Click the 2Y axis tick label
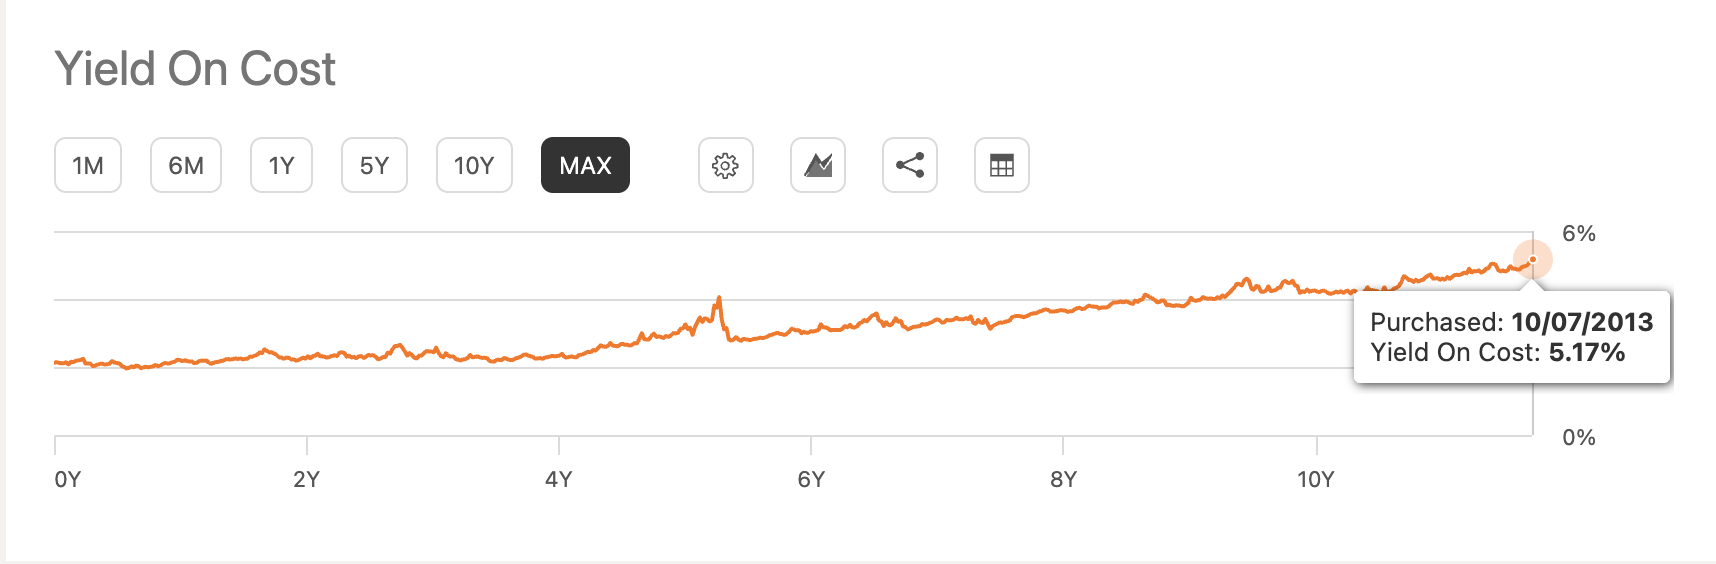 (x=306, y=479)
